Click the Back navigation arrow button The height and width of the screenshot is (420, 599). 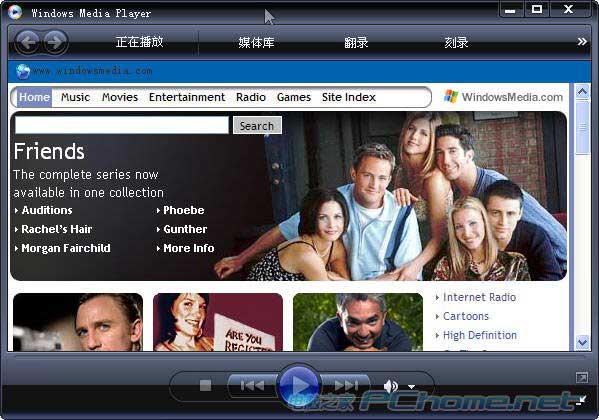tap(28, 42)
